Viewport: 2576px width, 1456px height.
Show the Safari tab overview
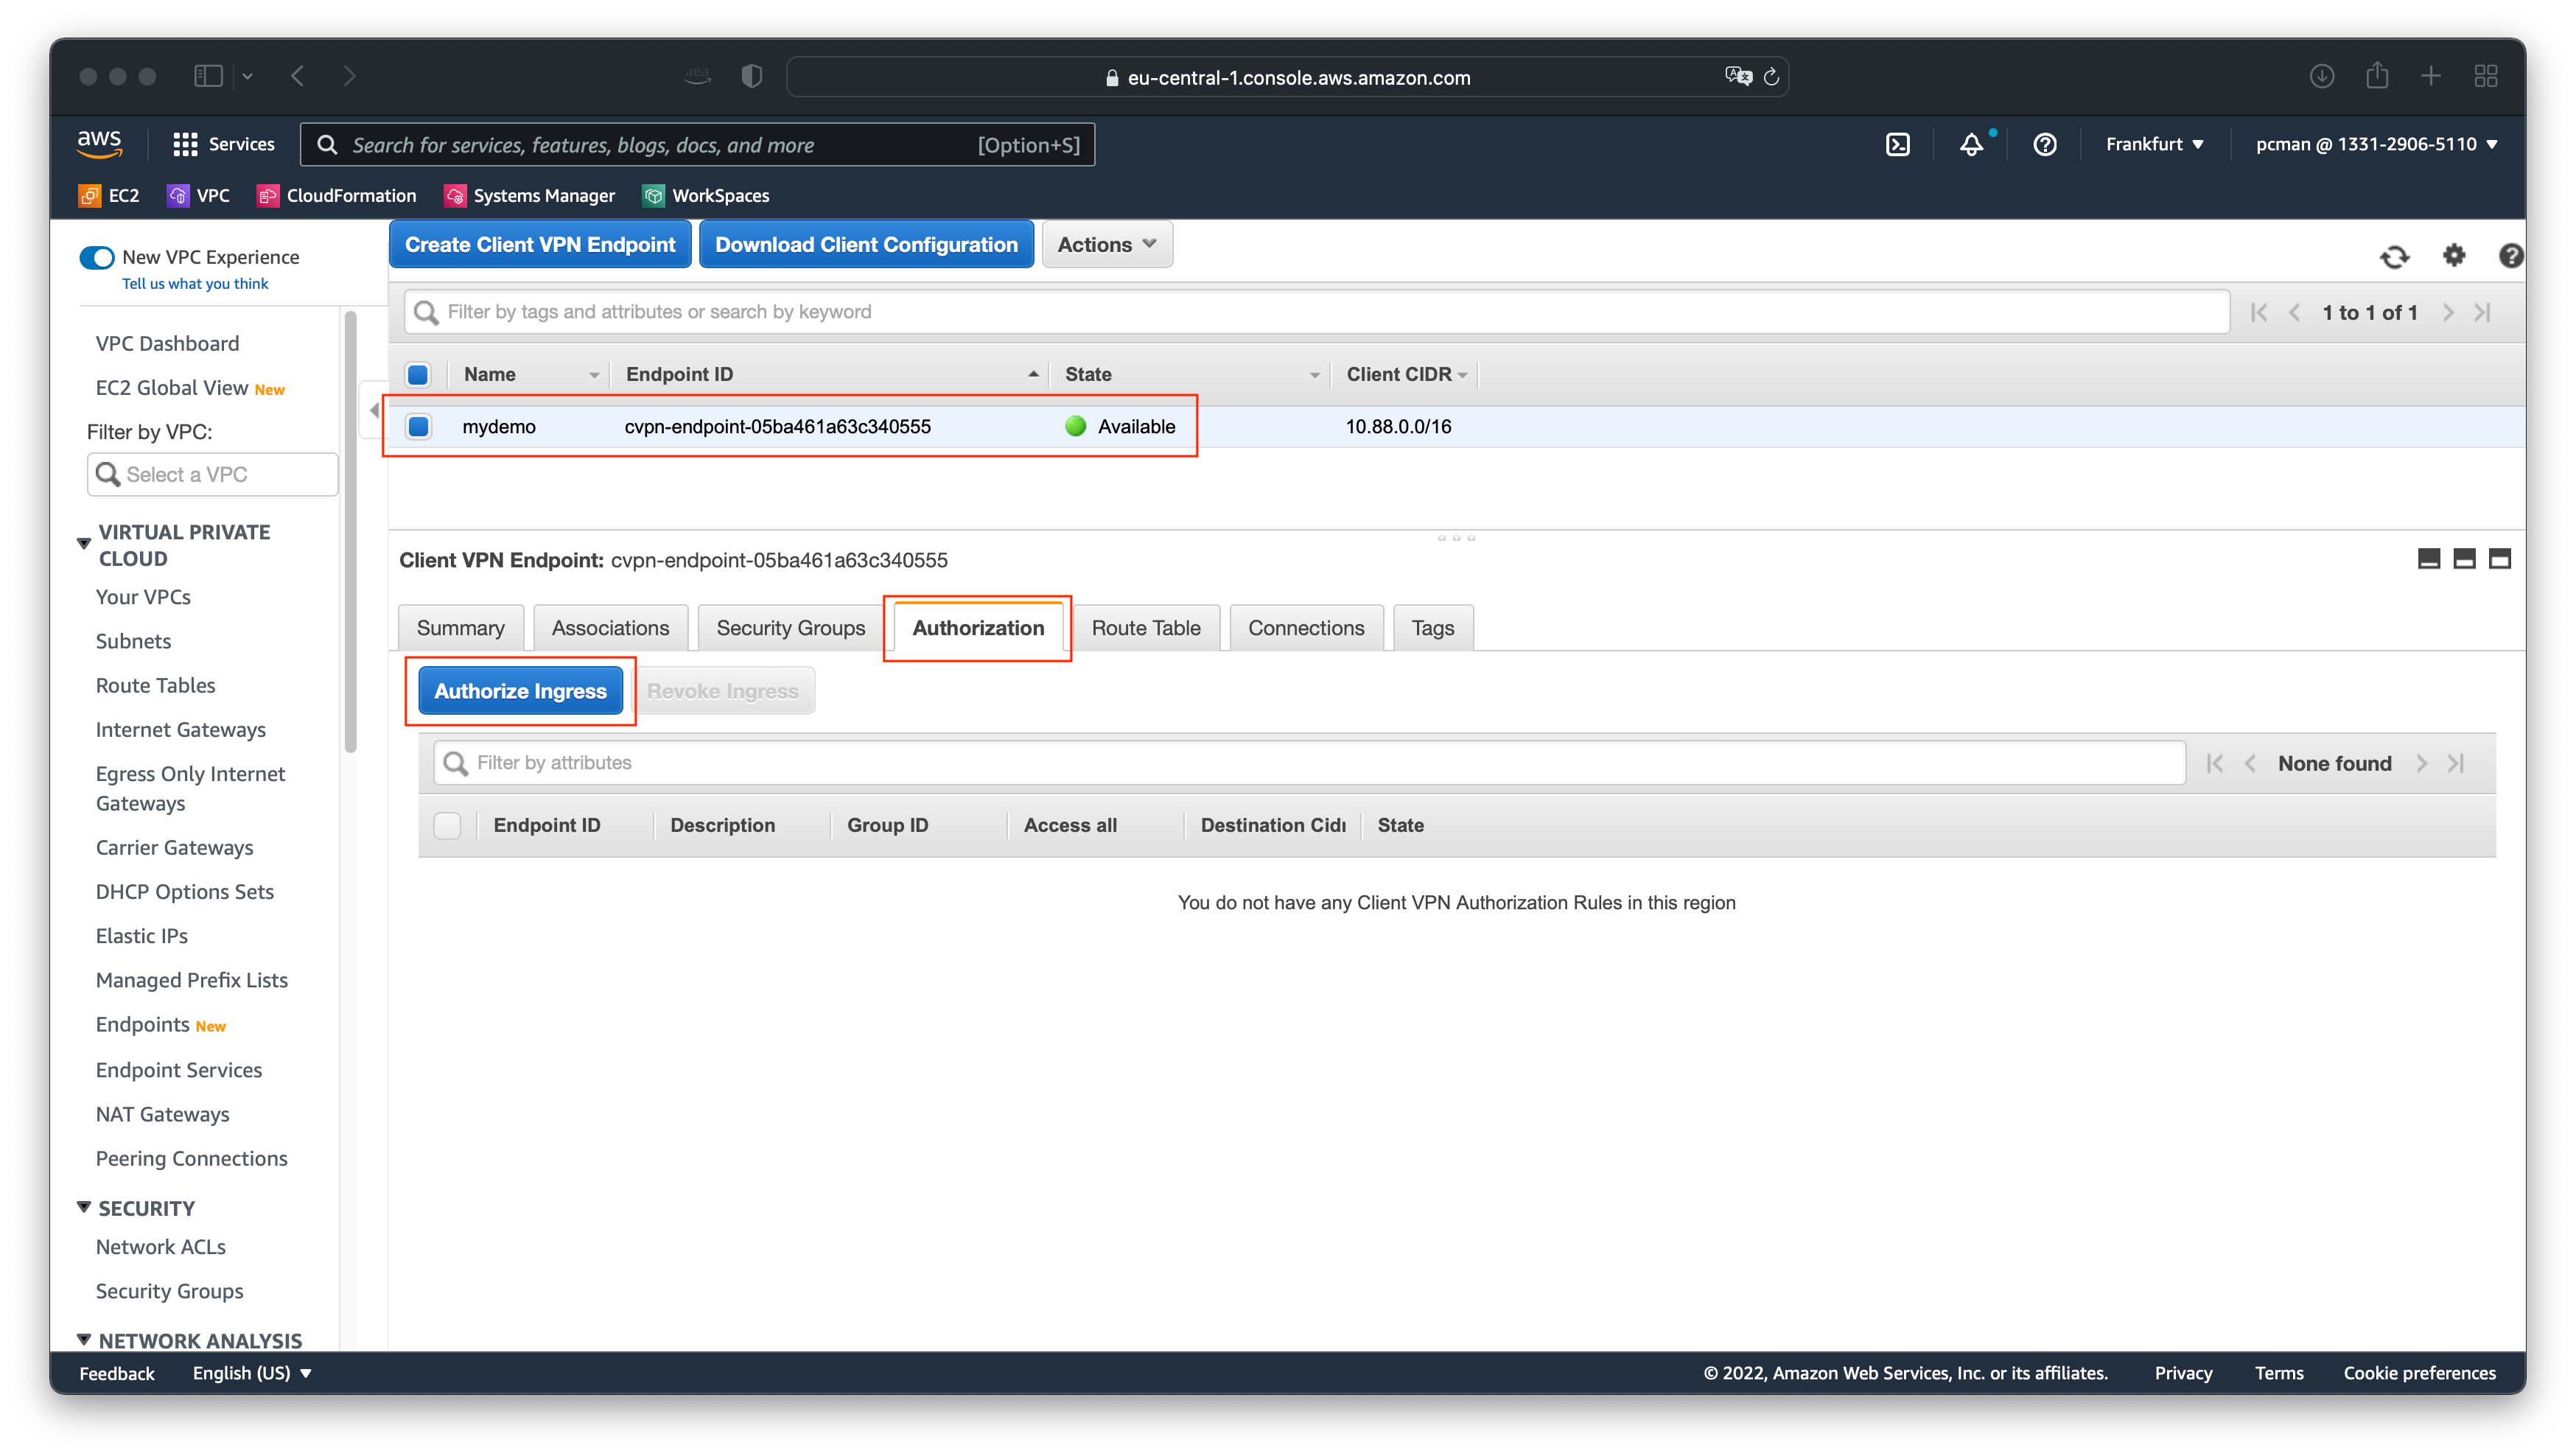tap(2486, 76)
